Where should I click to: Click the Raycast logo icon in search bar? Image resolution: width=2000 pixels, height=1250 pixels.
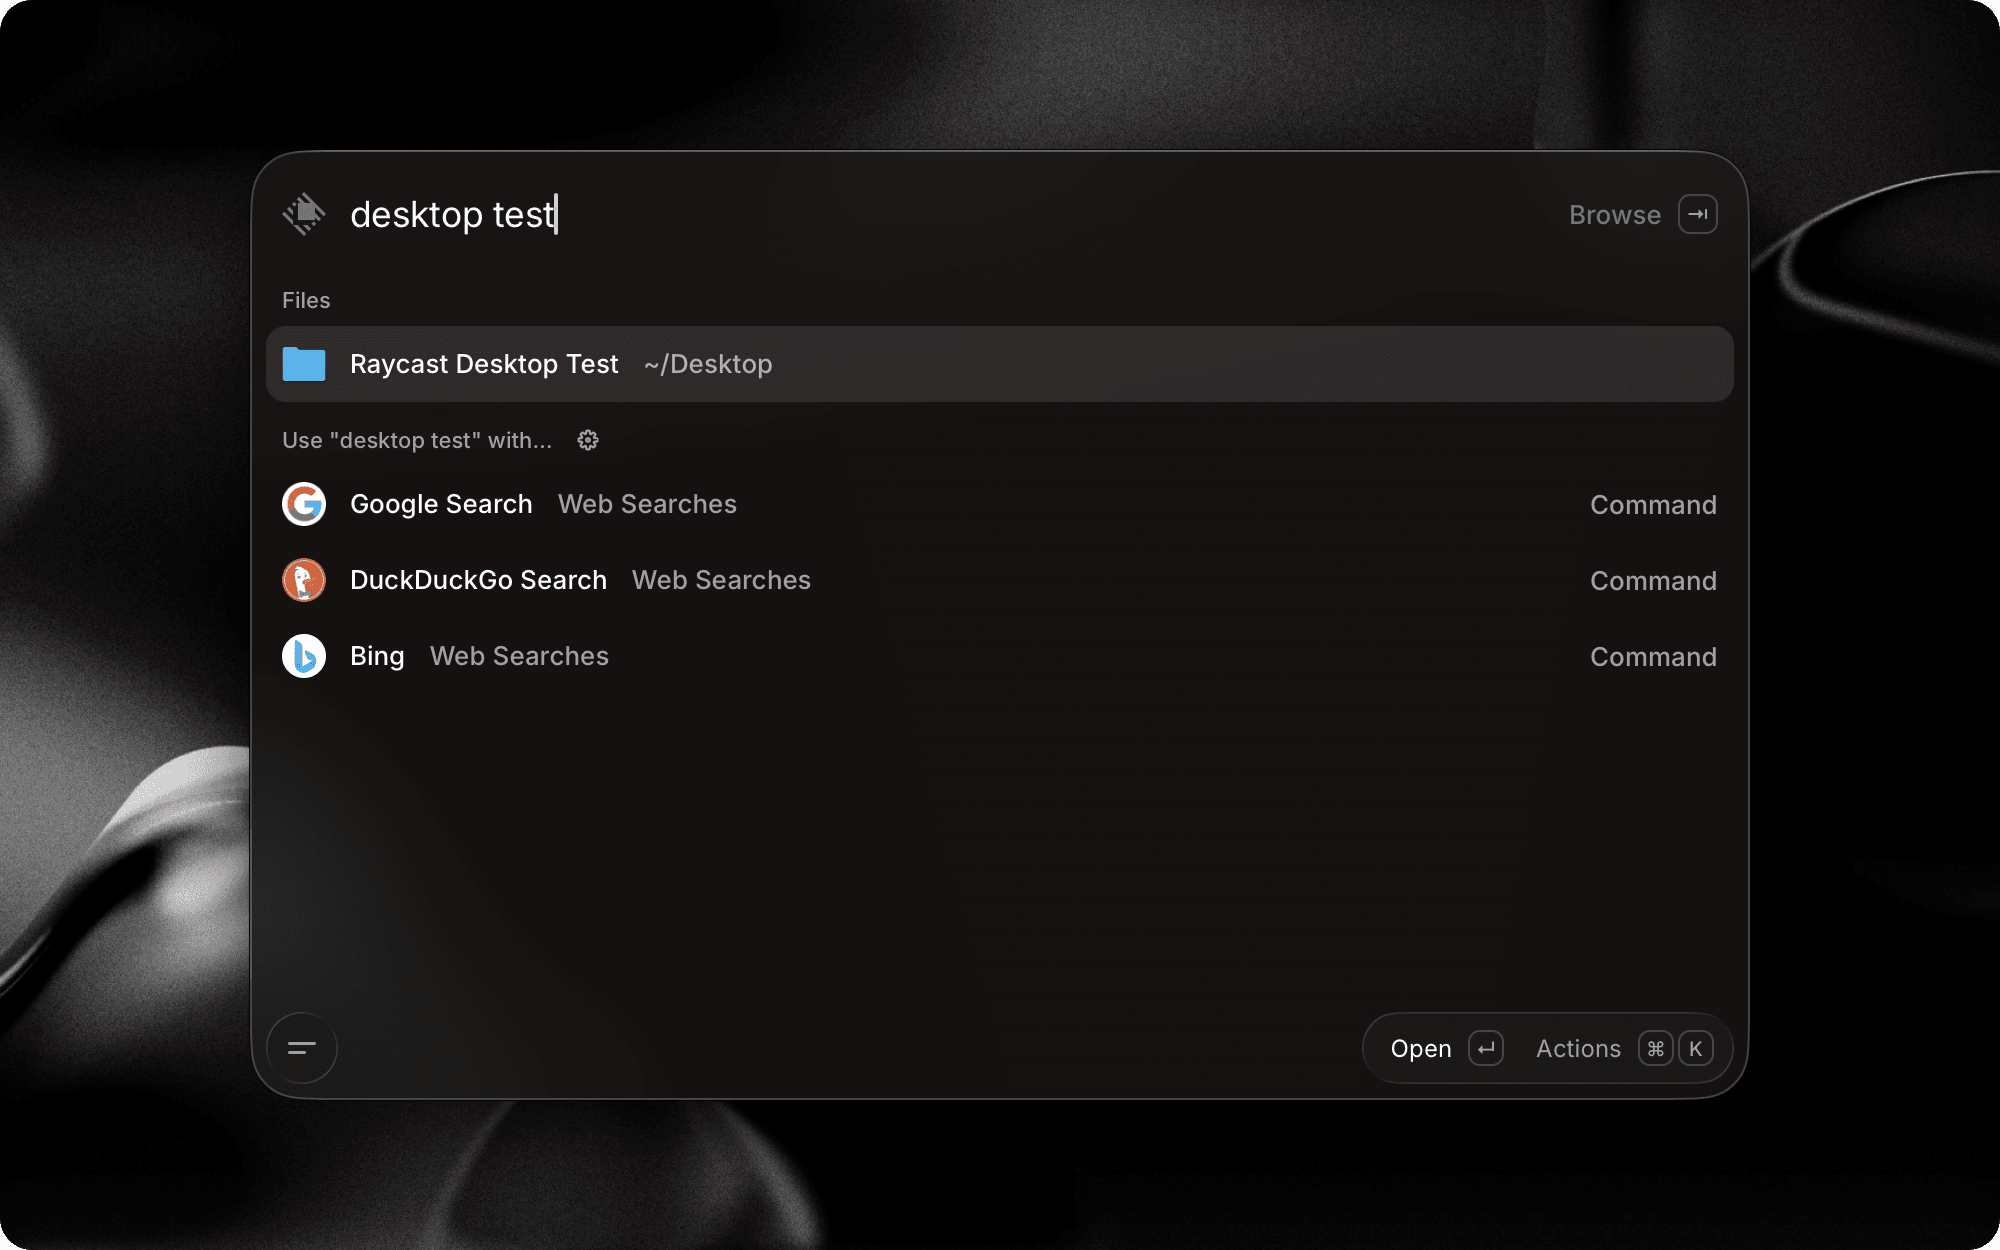coord(304,214)
